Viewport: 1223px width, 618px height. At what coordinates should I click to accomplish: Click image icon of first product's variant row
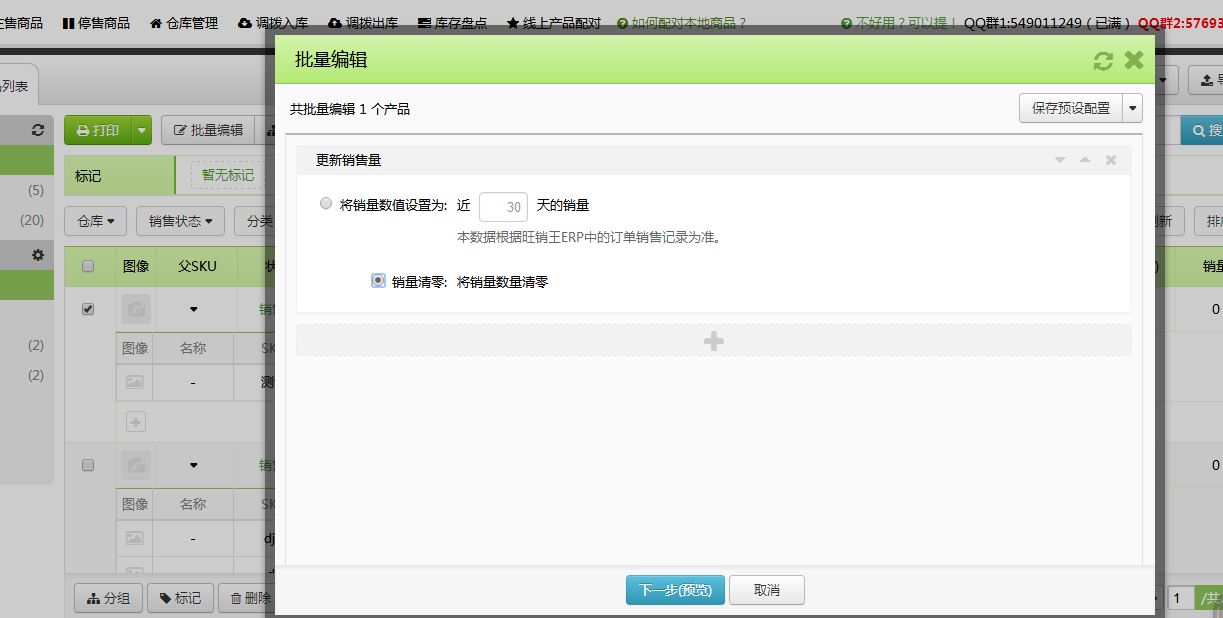135,382
